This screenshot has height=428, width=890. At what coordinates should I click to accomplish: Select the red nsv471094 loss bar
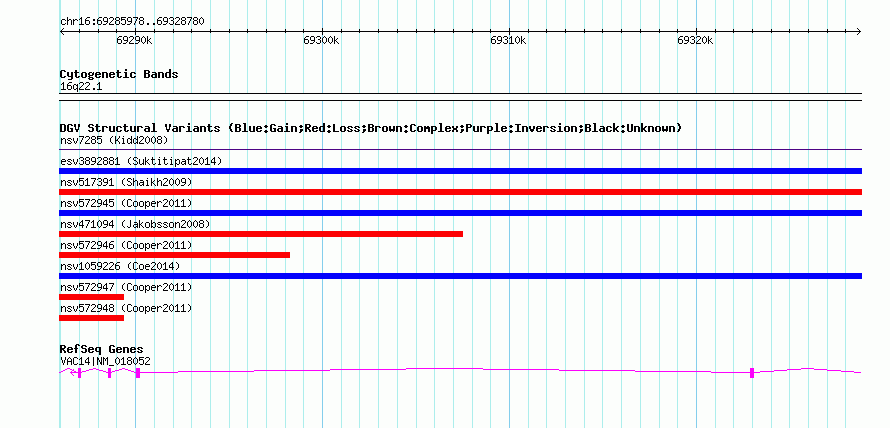pos(261,234)
